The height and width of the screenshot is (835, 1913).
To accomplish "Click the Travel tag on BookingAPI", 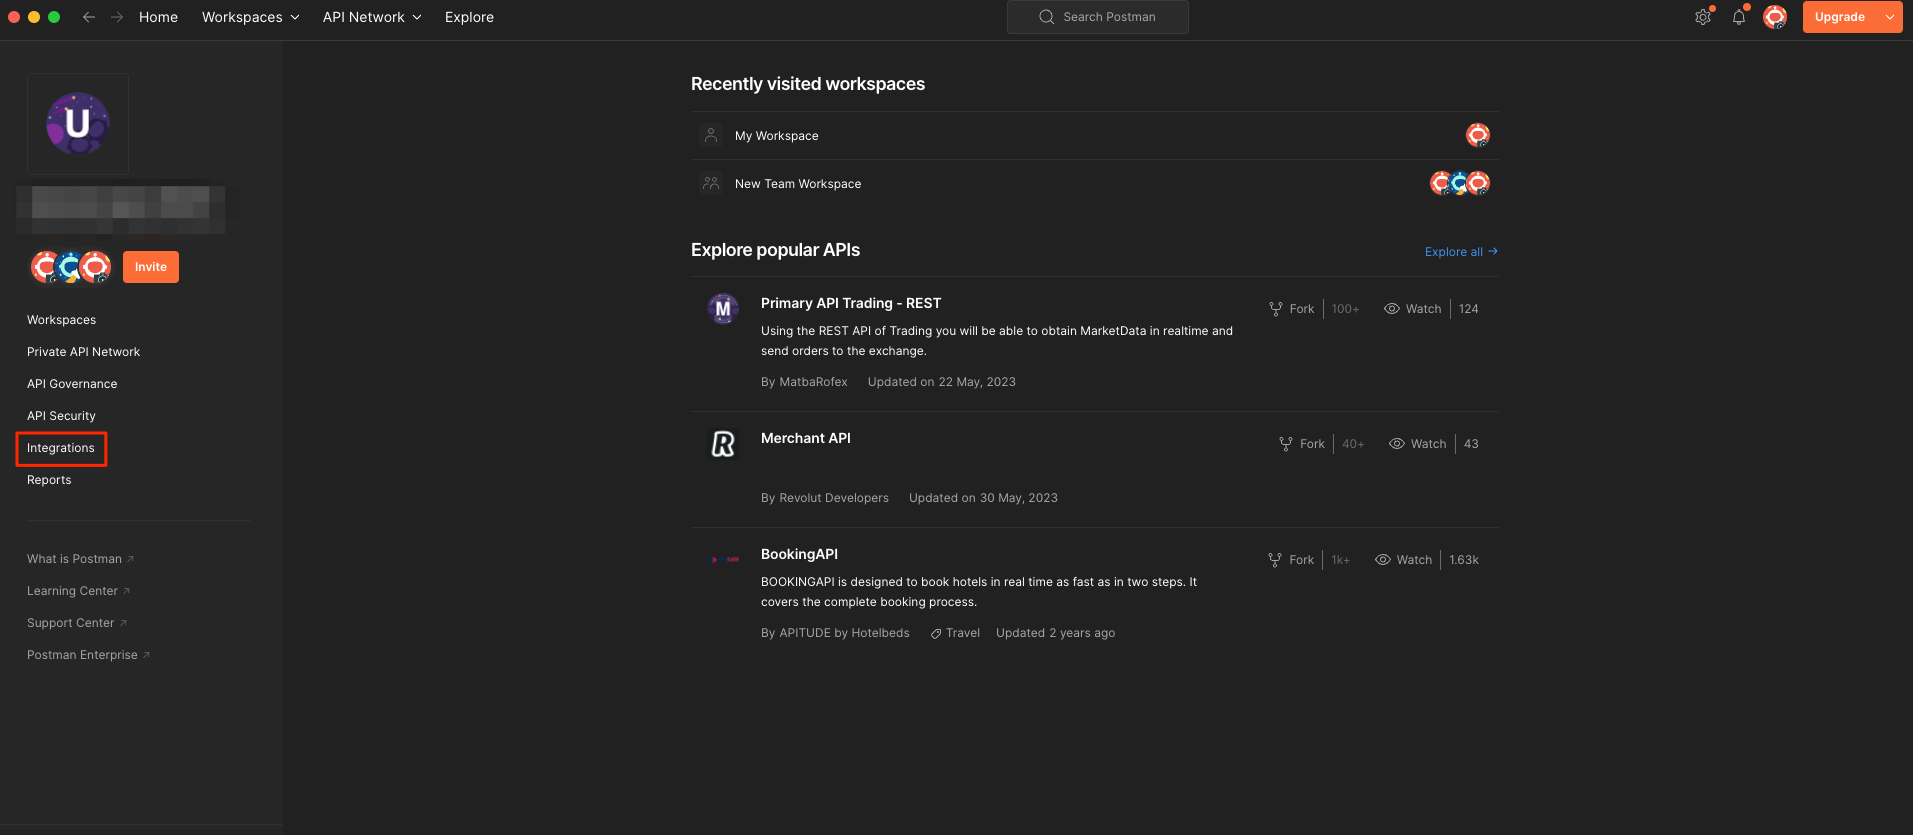I will click(956, 633).
